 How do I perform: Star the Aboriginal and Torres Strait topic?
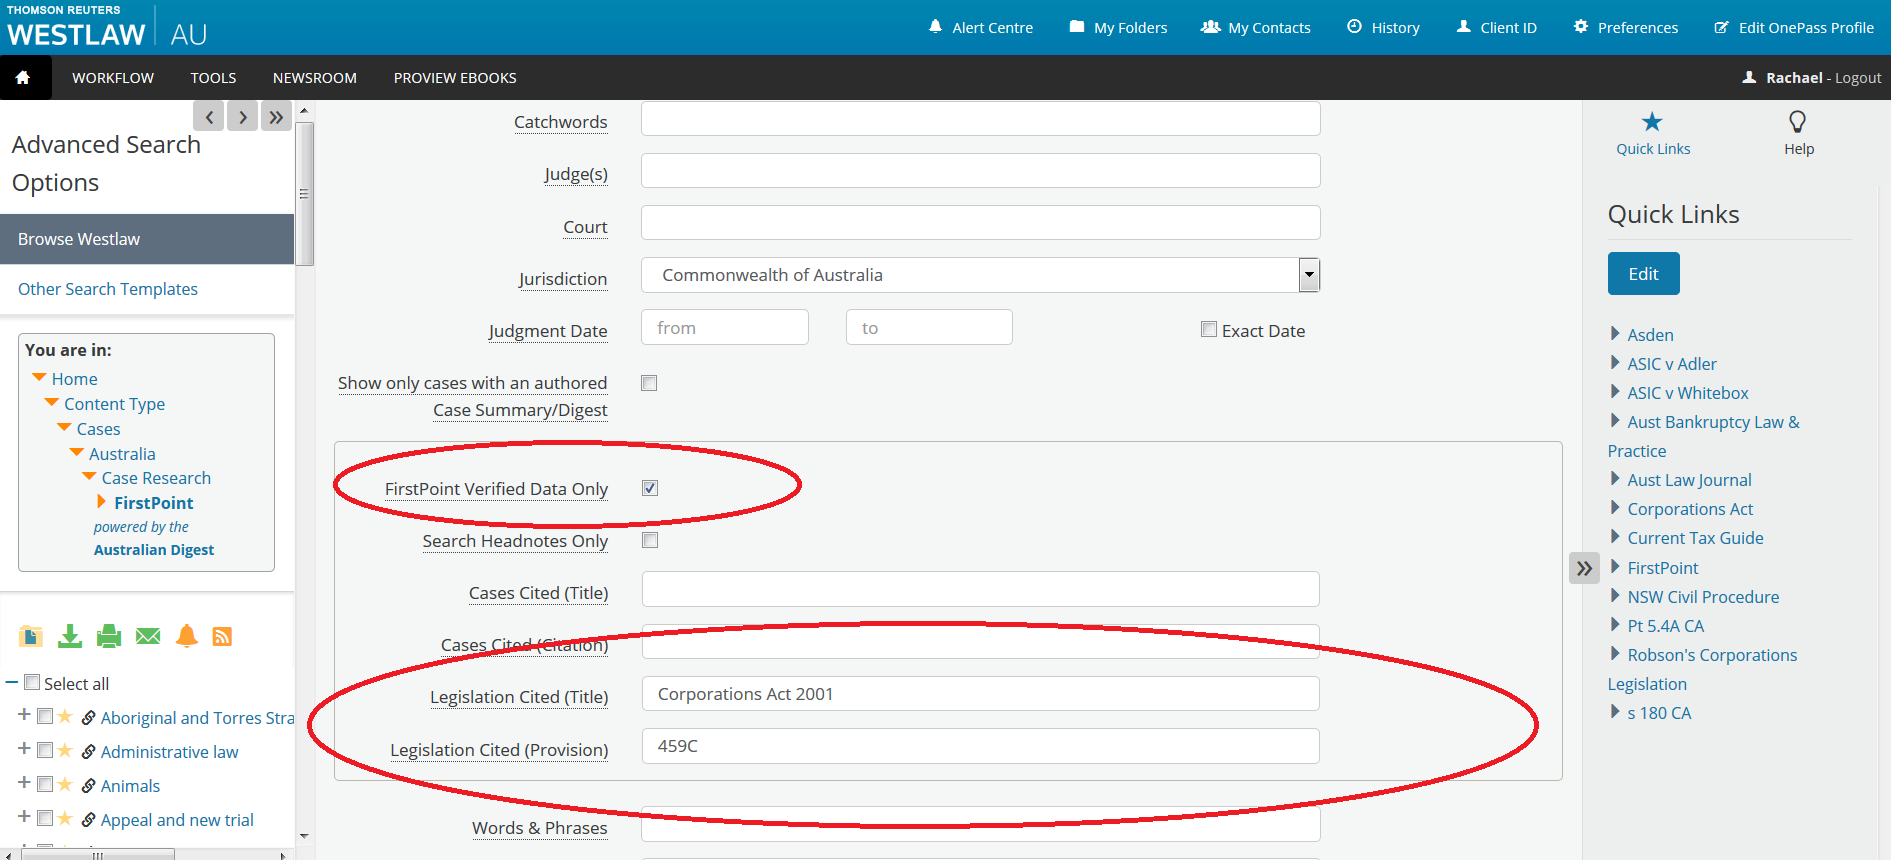click(65, 716)
